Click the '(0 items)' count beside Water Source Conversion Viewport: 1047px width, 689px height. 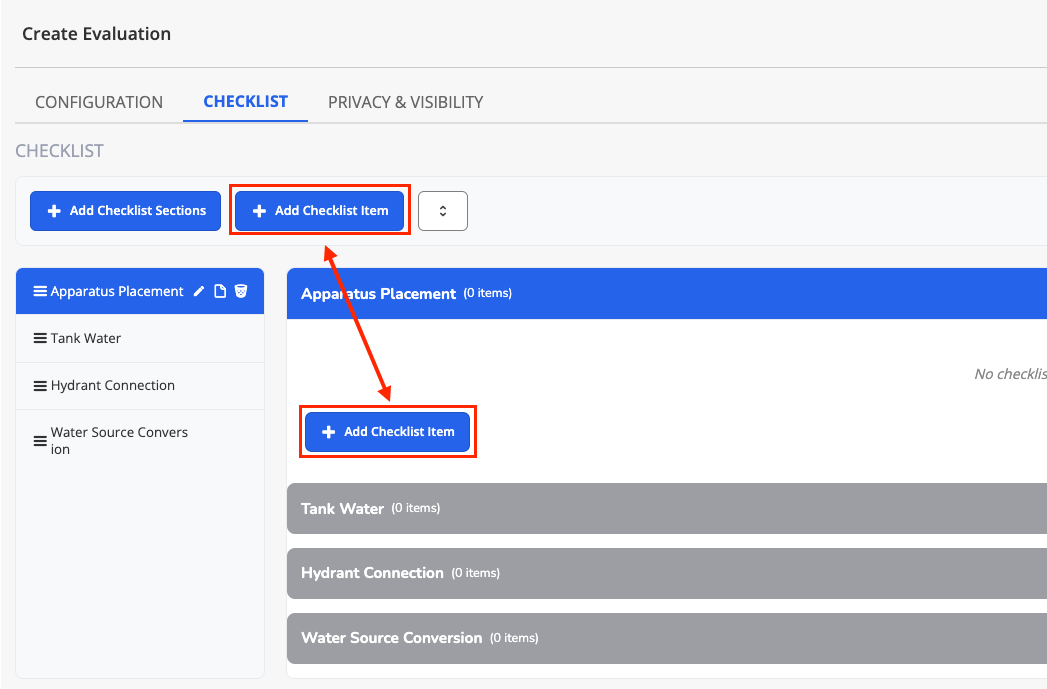(x=514, y=638)
